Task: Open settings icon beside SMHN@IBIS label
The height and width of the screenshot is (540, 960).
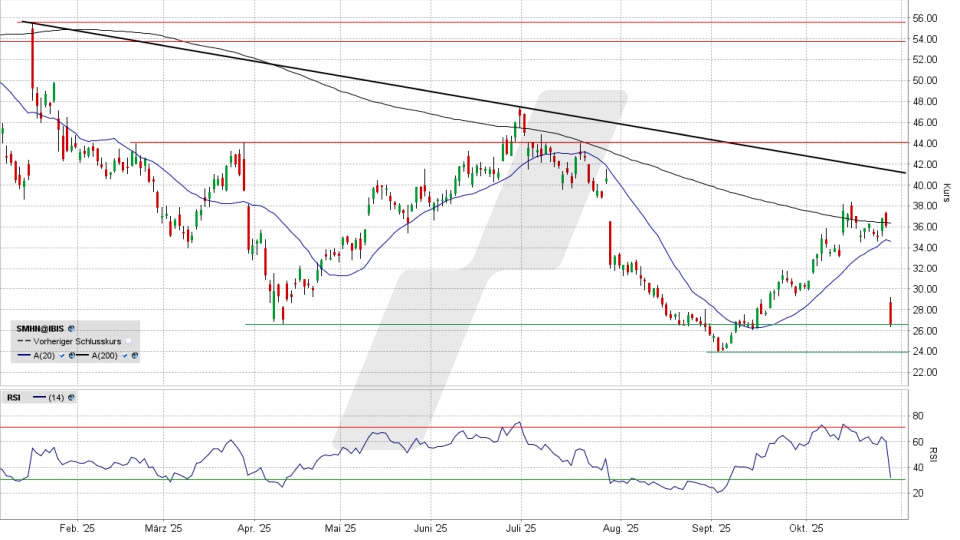Action: click(x=71, y=329)
